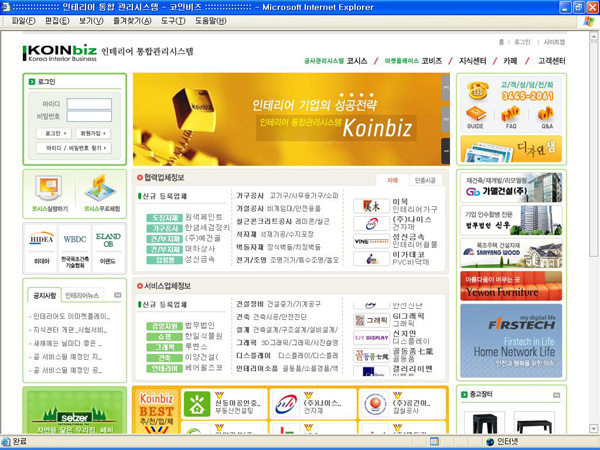The image size is (600, 450).
Task: Click the KOINbiz site logo
Action: (60, 53)
